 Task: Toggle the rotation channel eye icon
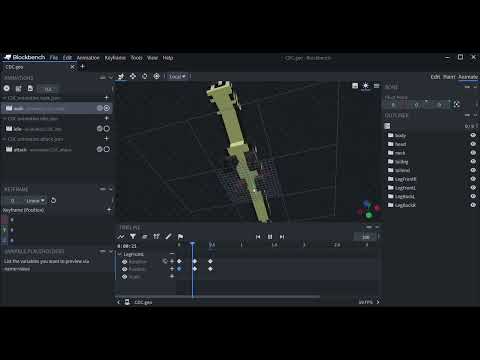(125, 262)
